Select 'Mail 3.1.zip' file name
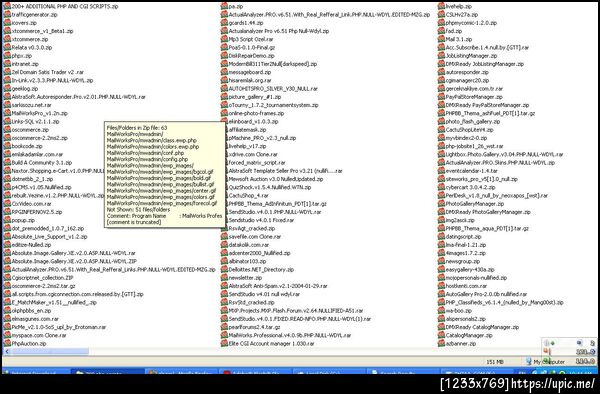The width and height of the screenshot is (600, 394). pos(459,39)
